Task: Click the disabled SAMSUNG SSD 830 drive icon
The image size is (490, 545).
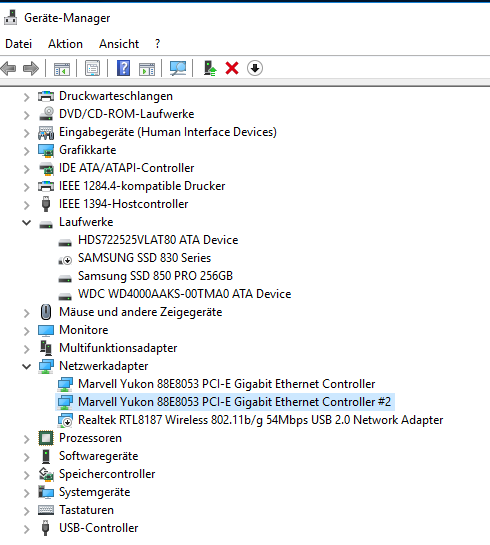Action: [65, 259]
